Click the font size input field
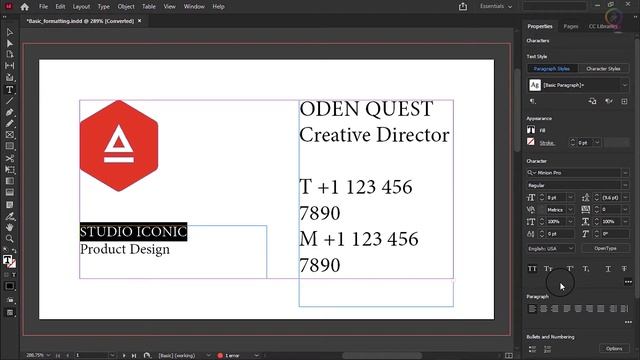 point(557,198)
